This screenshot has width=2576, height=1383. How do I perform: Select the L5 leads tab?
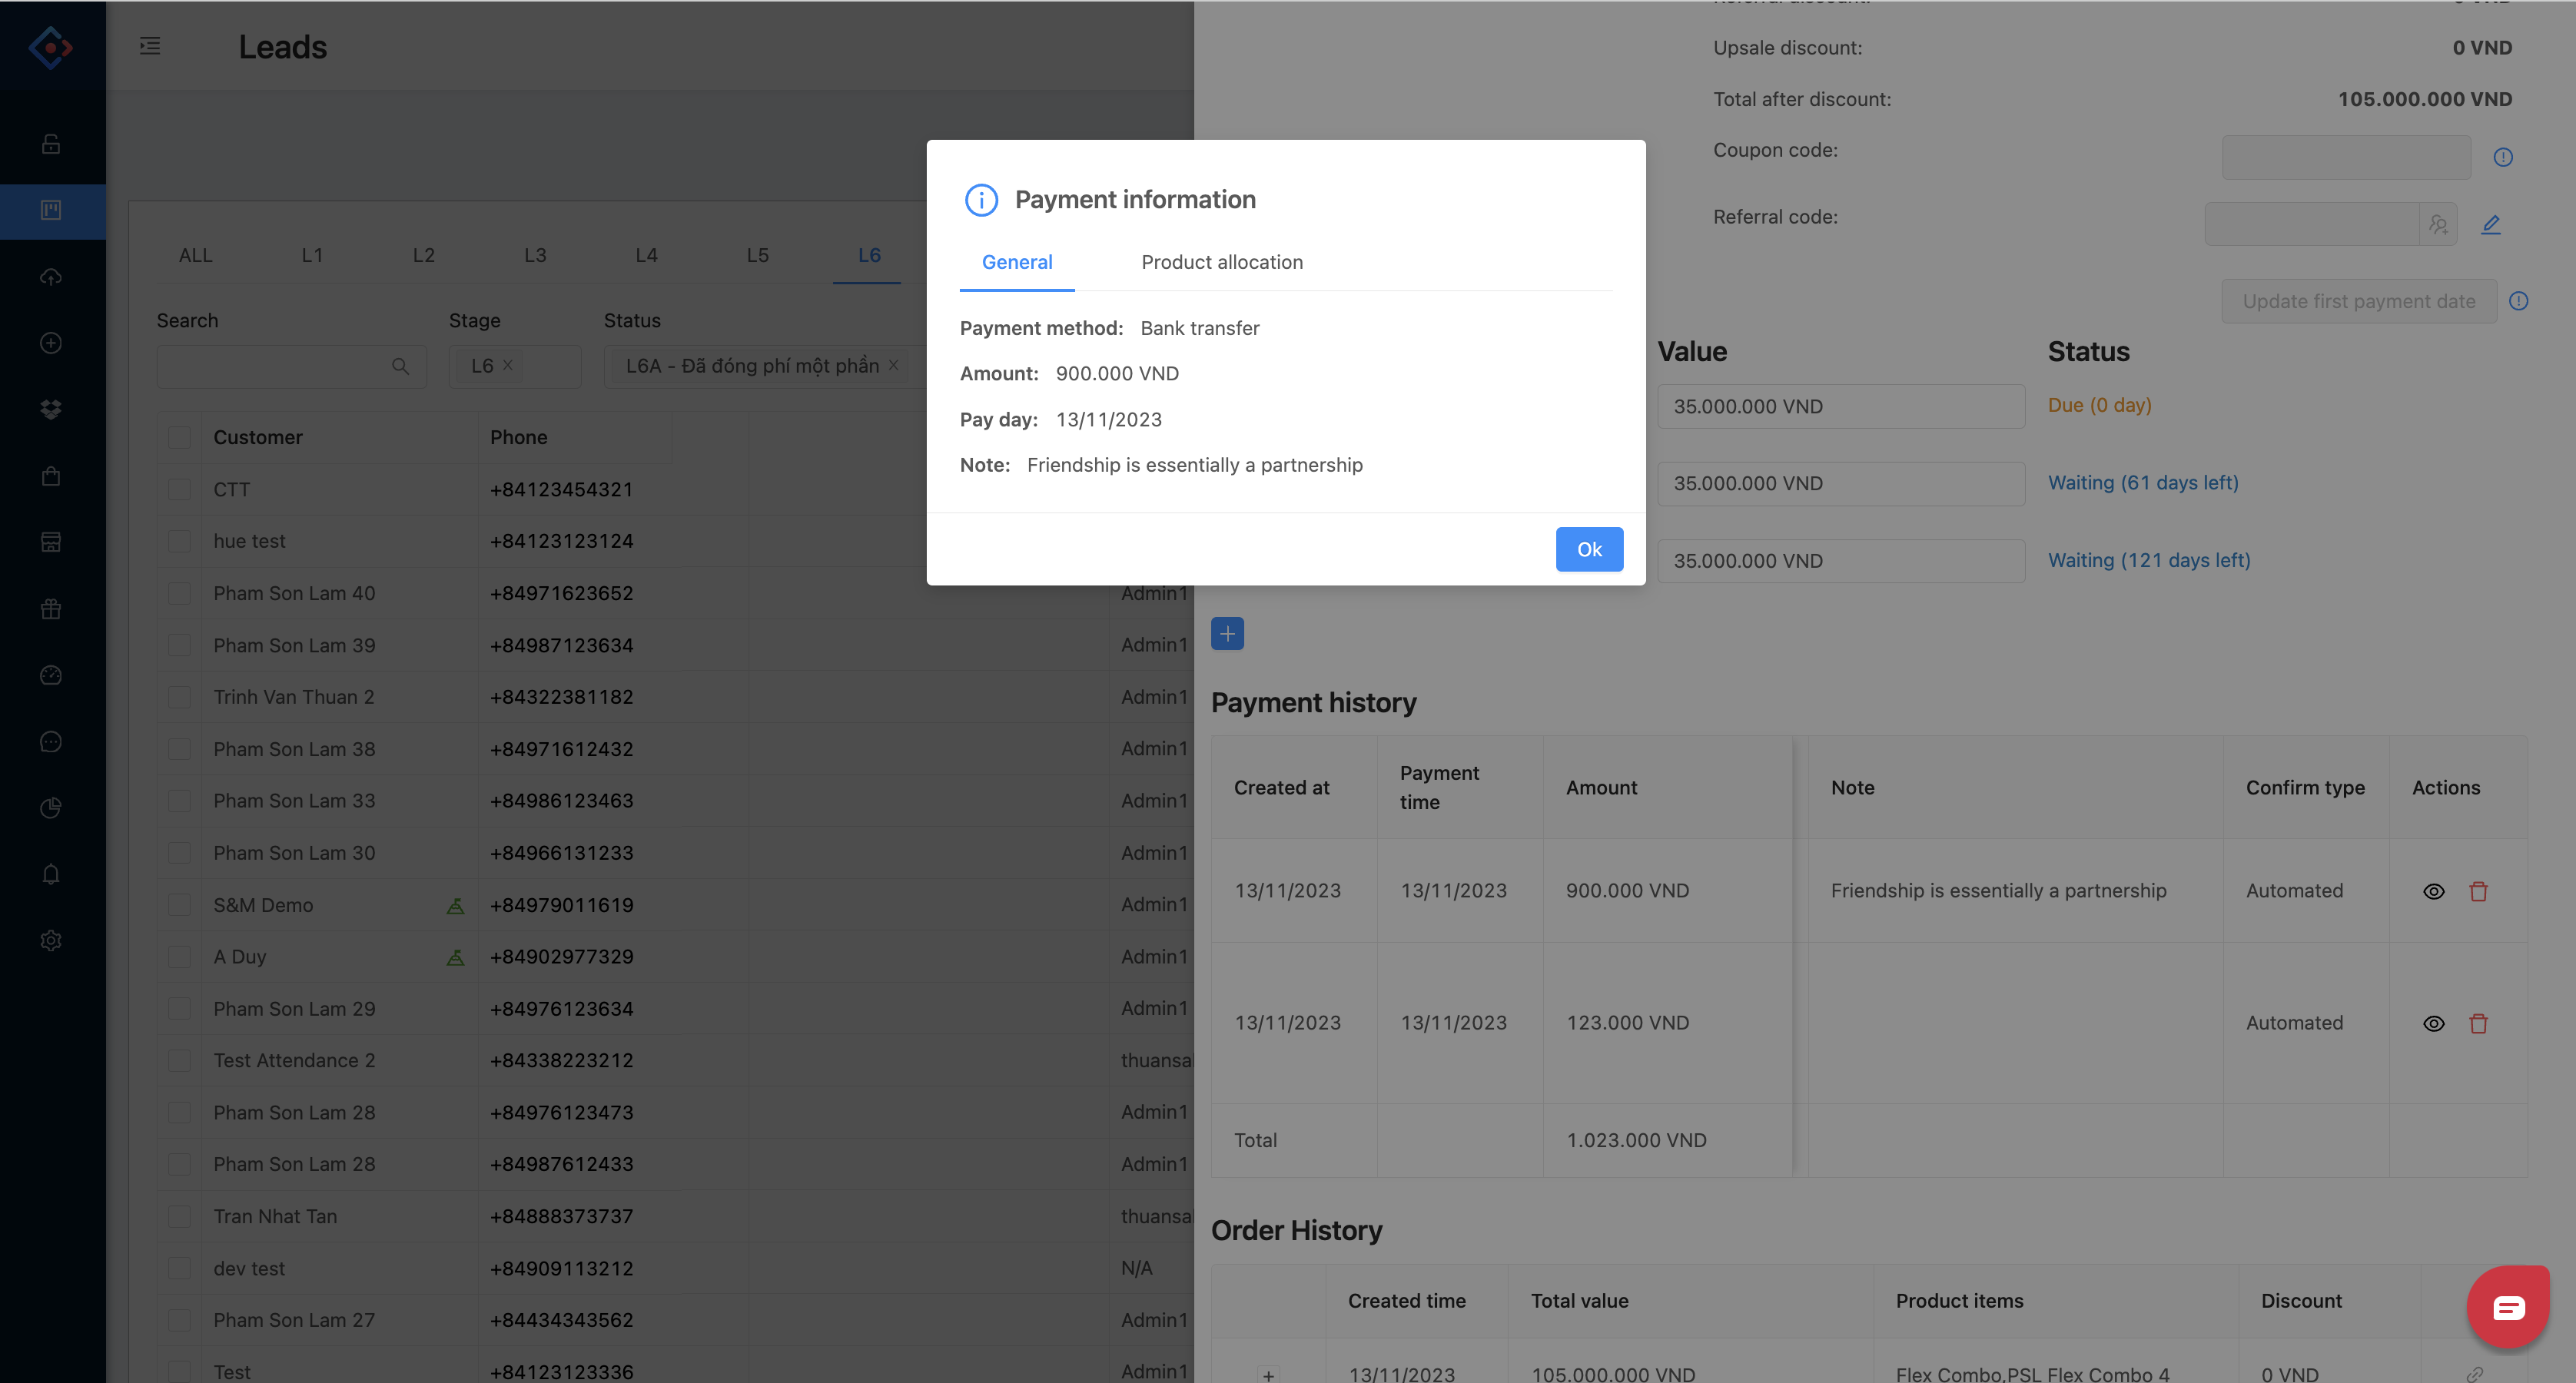pos(757,255)
